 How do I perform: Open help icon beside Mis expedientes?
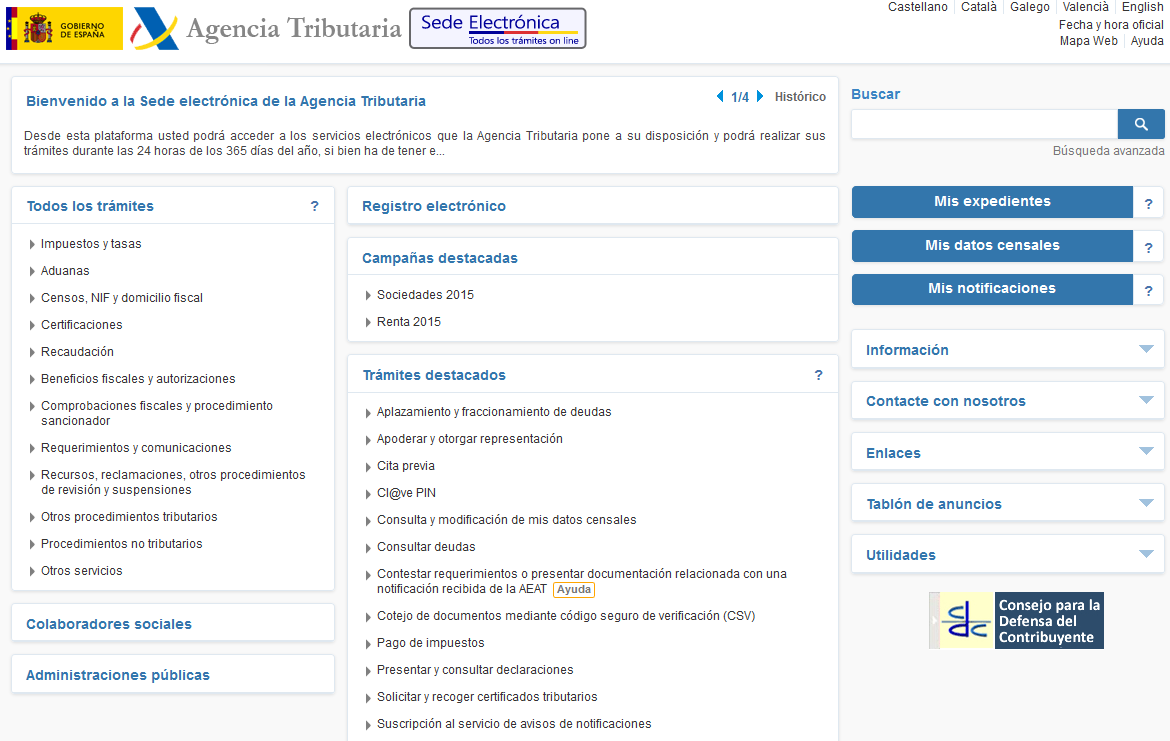pyautogui.click(x=1148, y=203)
